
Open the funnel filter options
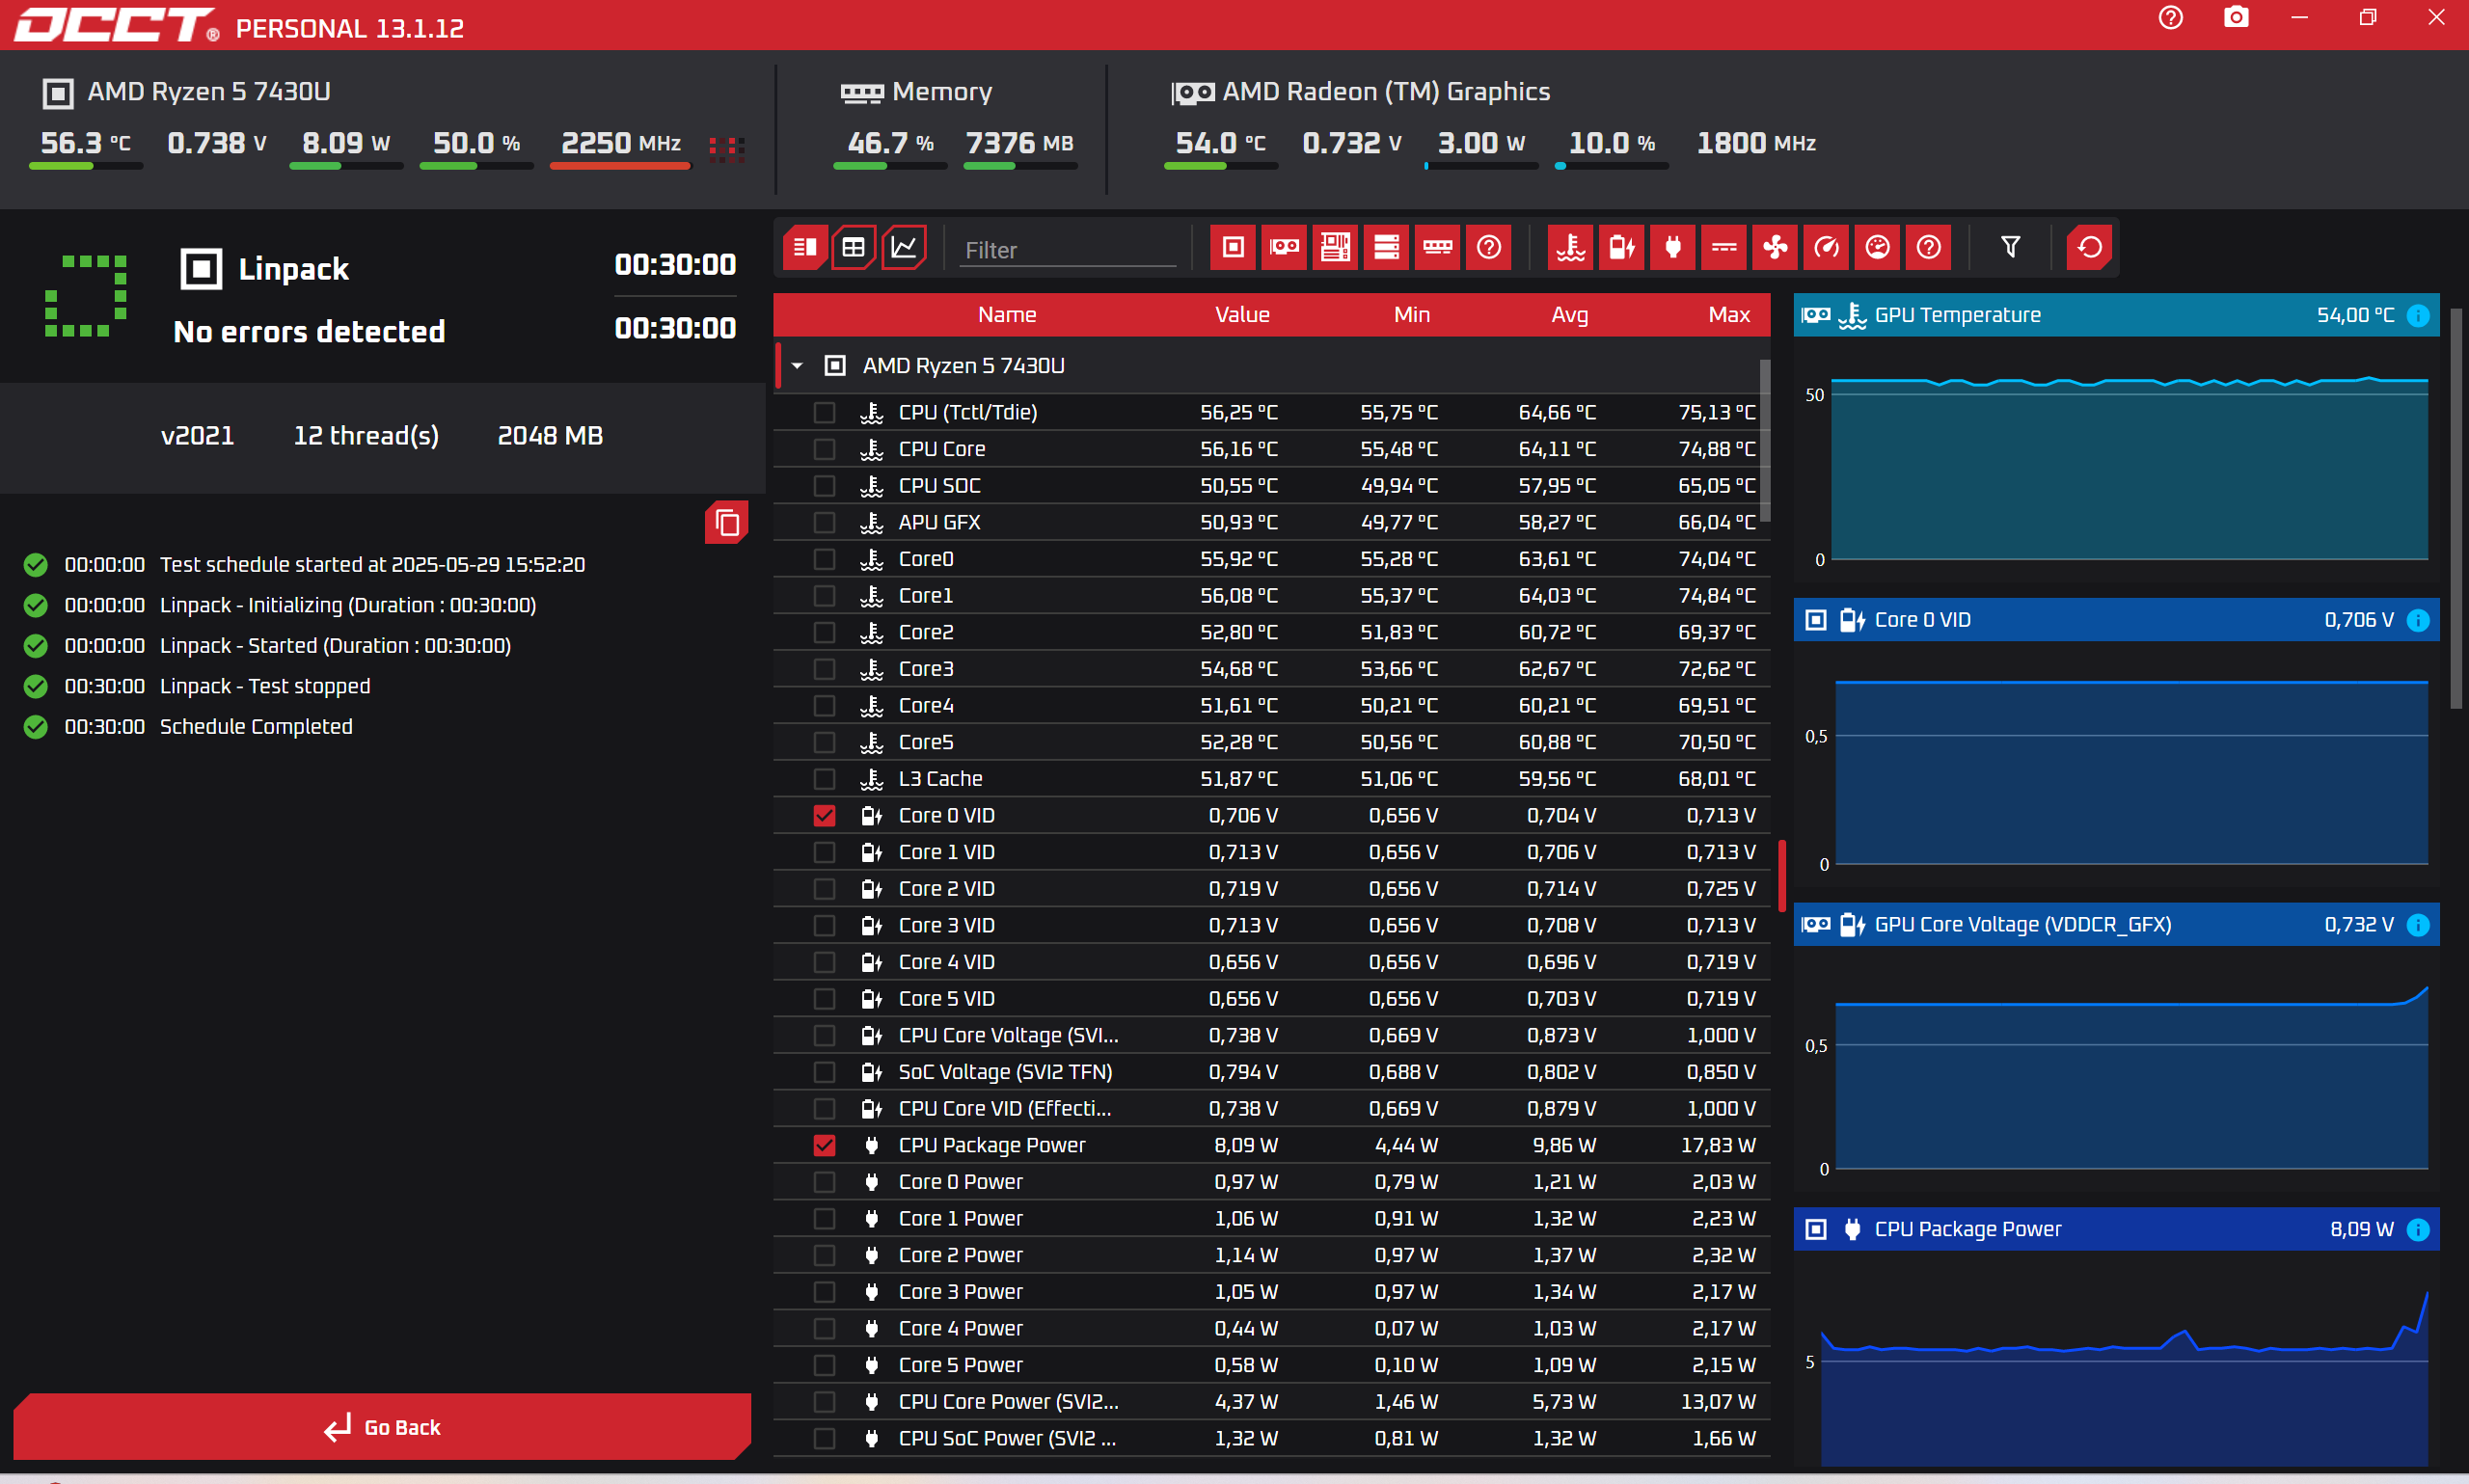pos(2010,247)
